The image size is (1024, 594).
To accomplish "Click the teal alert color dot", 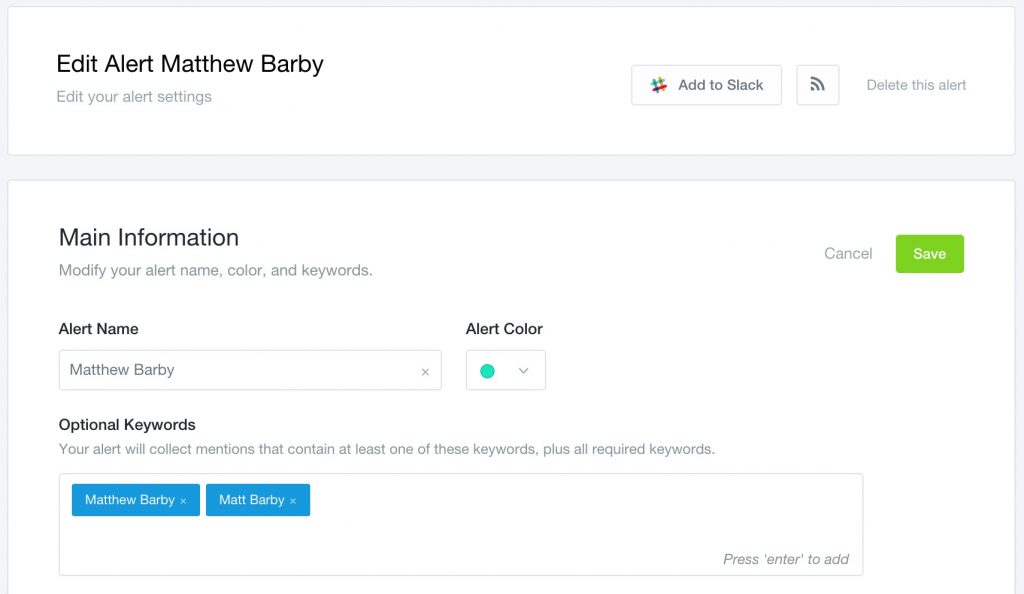I will pyautogui.click(x=488, y=371).
